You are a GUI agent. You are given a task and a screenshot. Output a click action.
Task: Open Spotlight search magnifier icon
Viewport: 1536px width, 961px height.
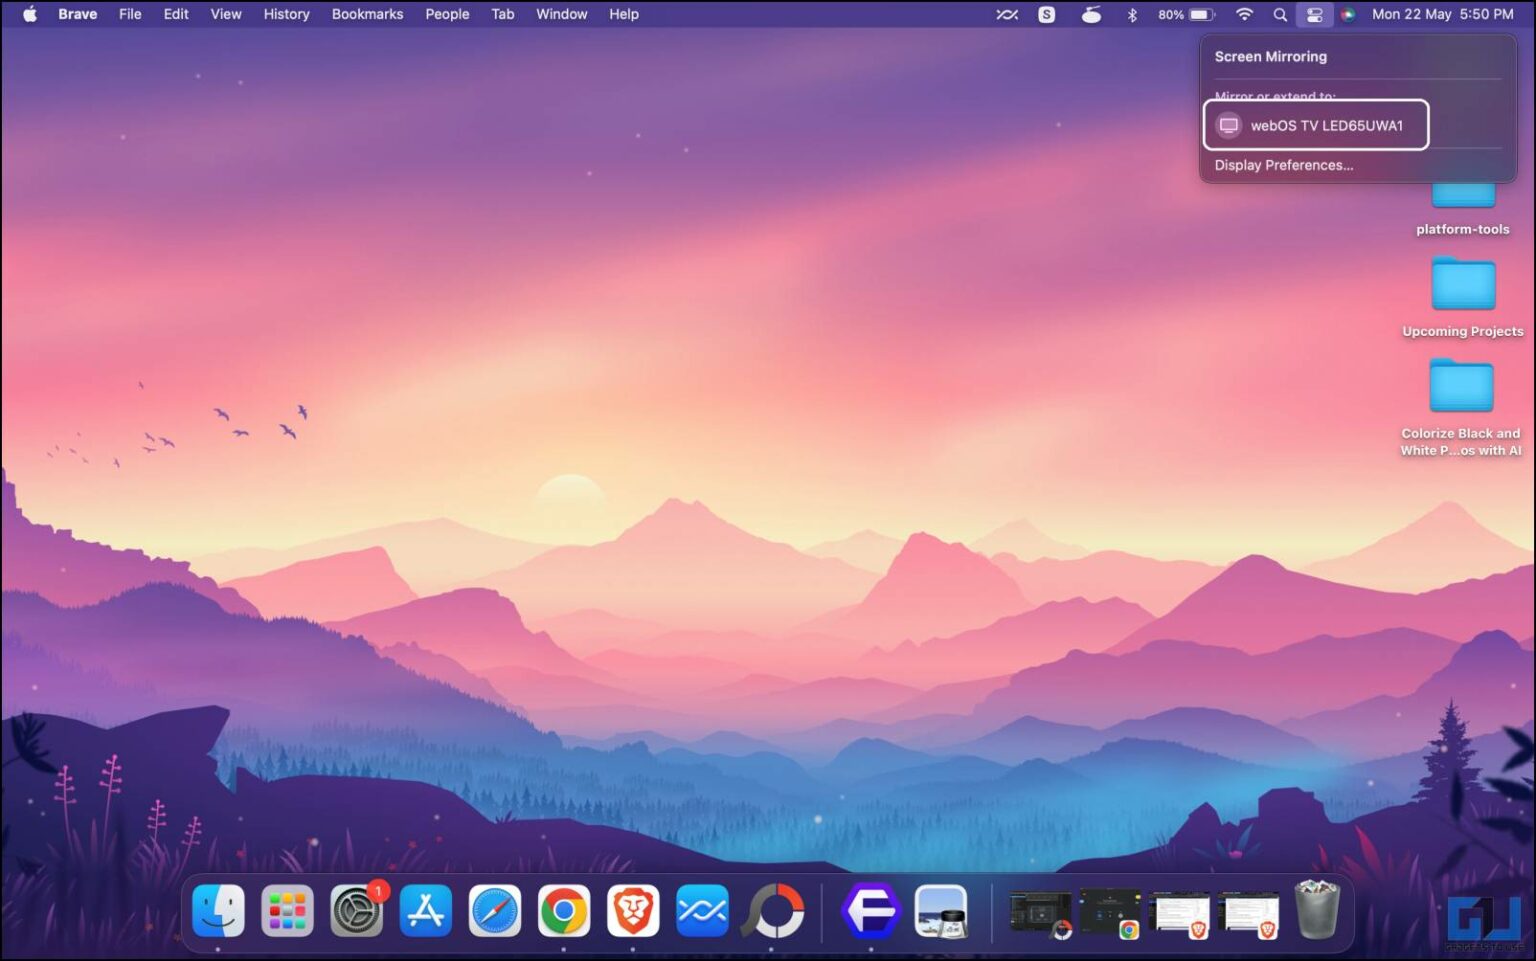click(1279, 14)
